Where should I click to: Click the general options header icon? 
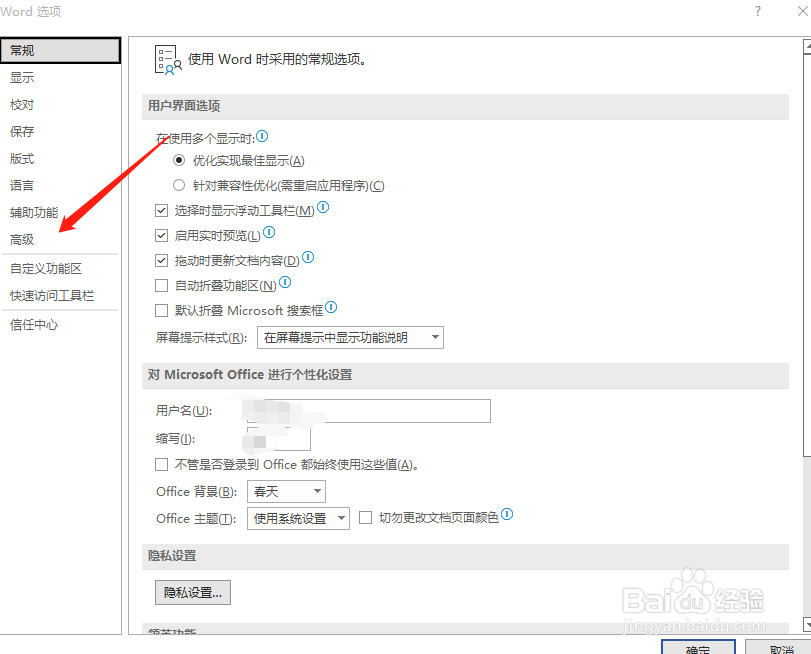[x=168, y=60]
